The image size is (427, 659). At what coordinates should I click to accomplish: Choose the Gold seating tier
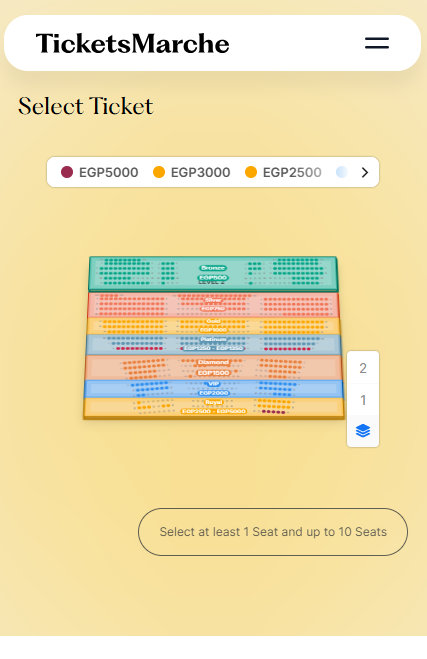point(213,326)
